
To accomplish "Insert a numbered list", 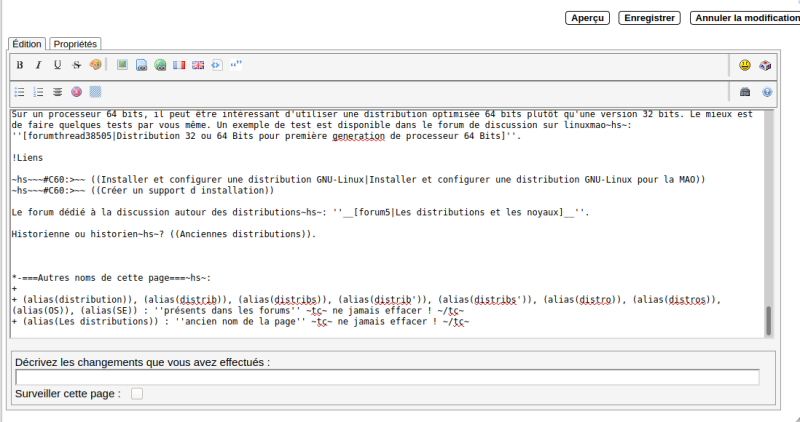I will pos(38,92).
